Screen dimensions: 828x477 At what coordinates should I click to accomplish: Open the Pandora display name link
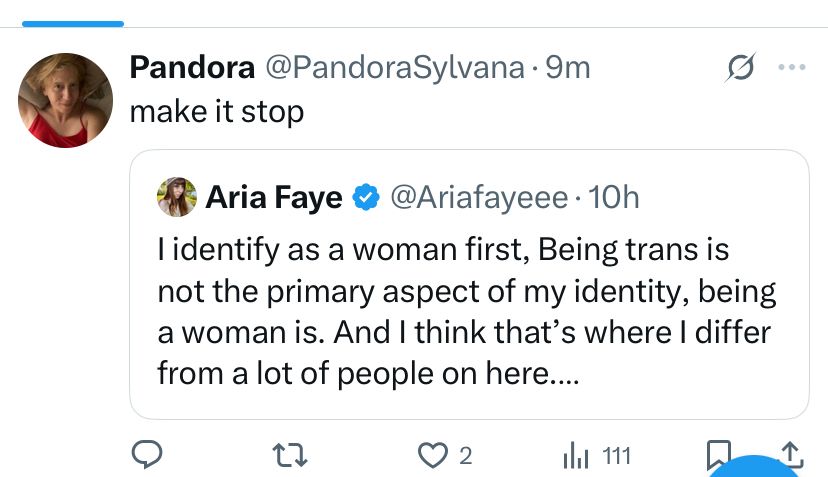pyautogui.click(x=192, y=68)
